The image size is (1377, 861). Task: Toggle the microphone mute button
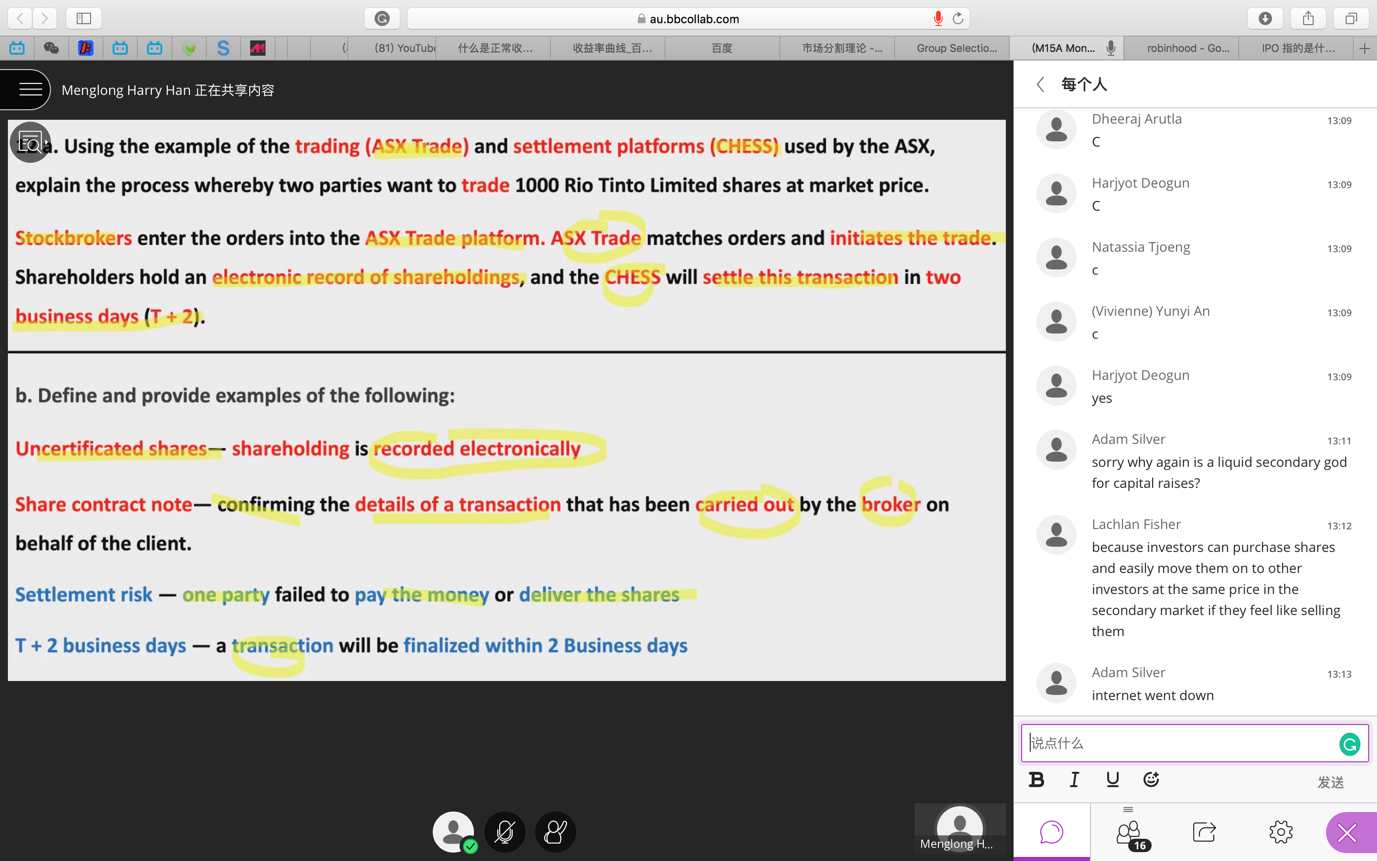pos(505,832)
